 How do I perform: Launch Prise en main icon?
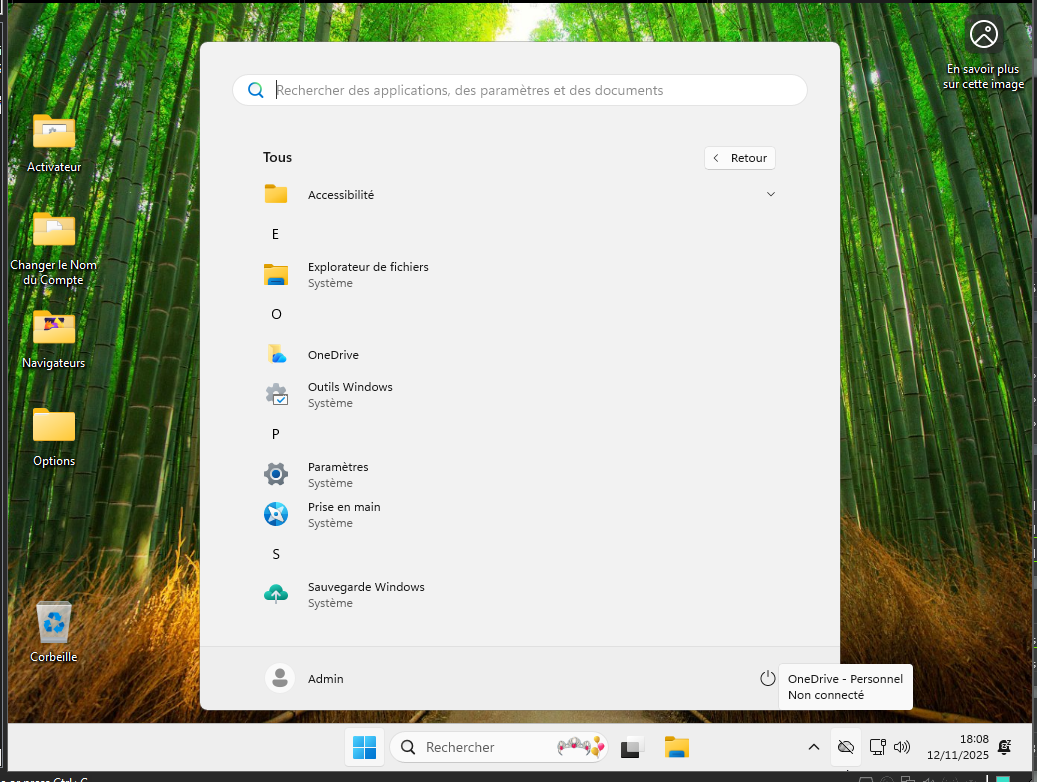[276, 514]
